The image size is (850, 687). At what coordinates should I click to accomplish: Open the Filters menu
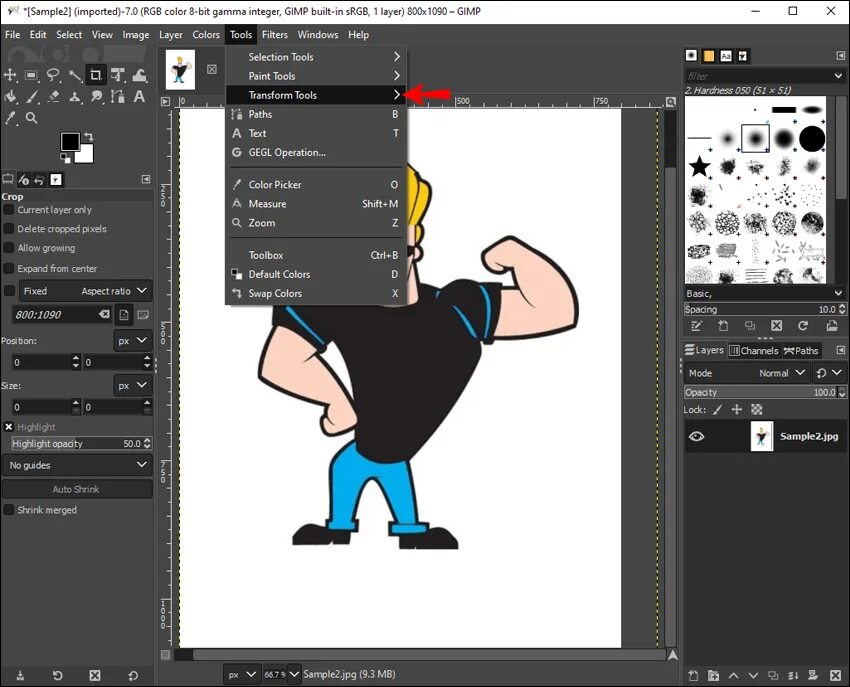(275, 35)
